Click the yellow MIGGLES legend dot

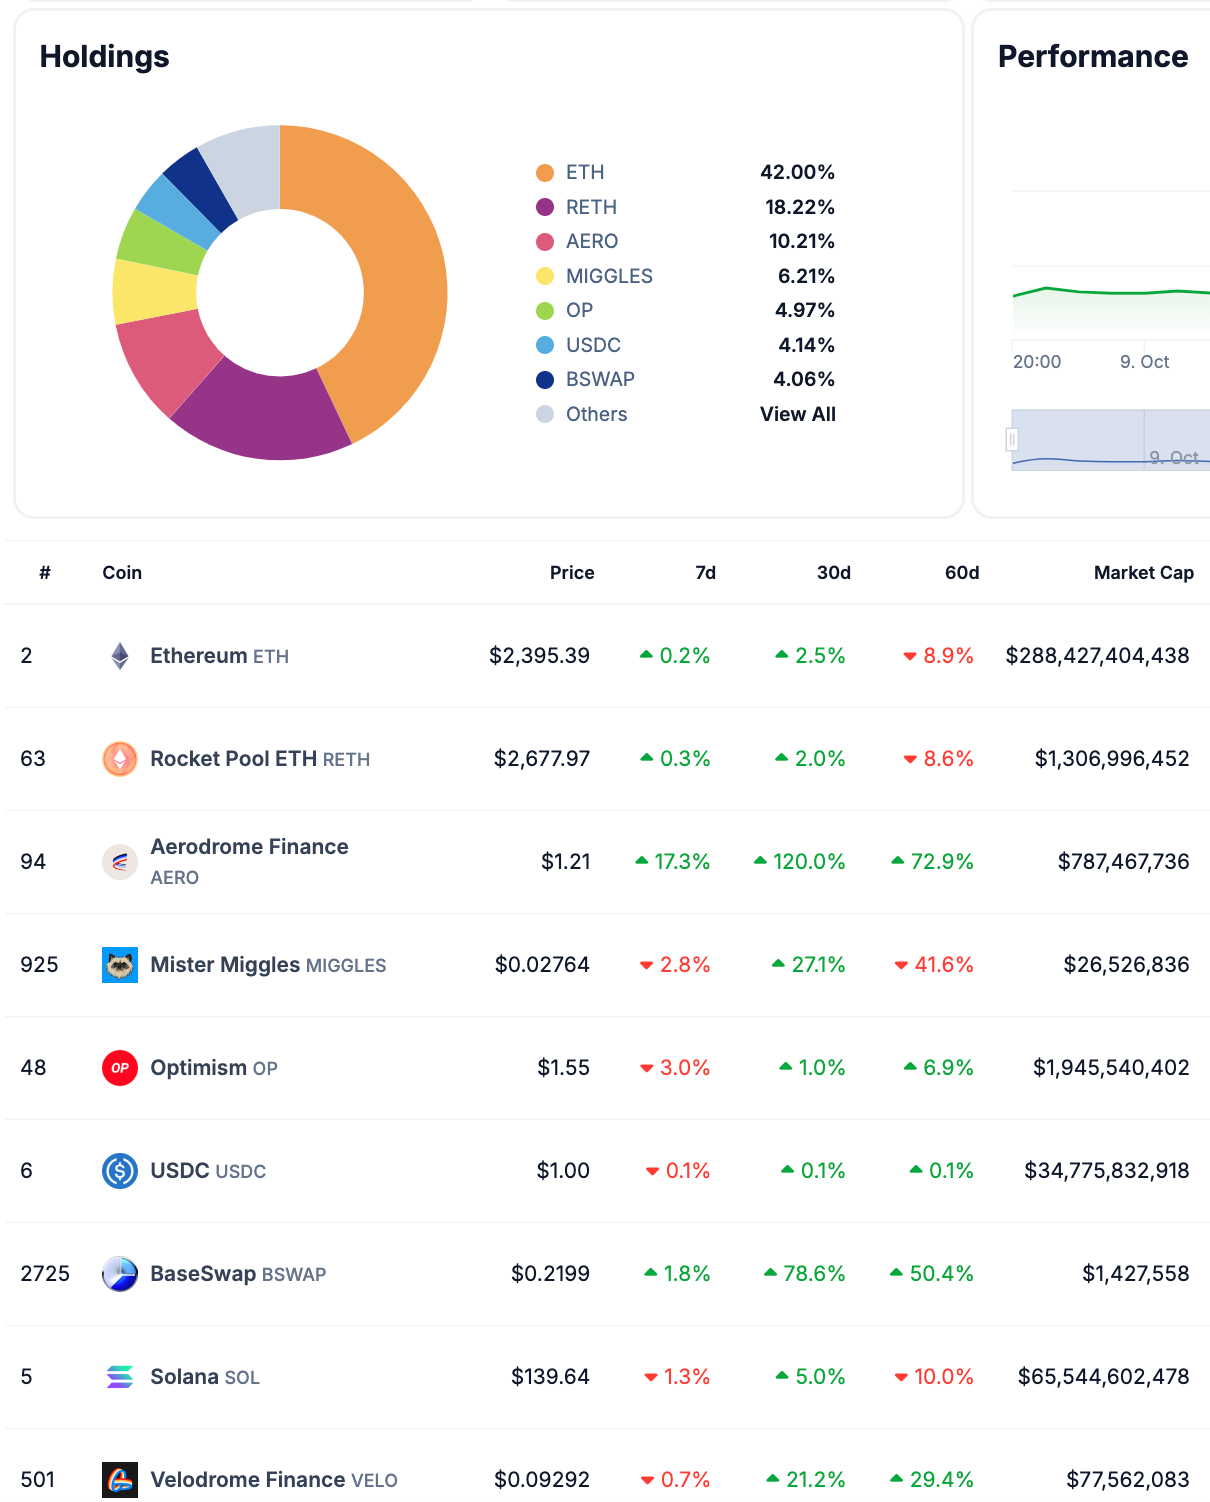545,276
